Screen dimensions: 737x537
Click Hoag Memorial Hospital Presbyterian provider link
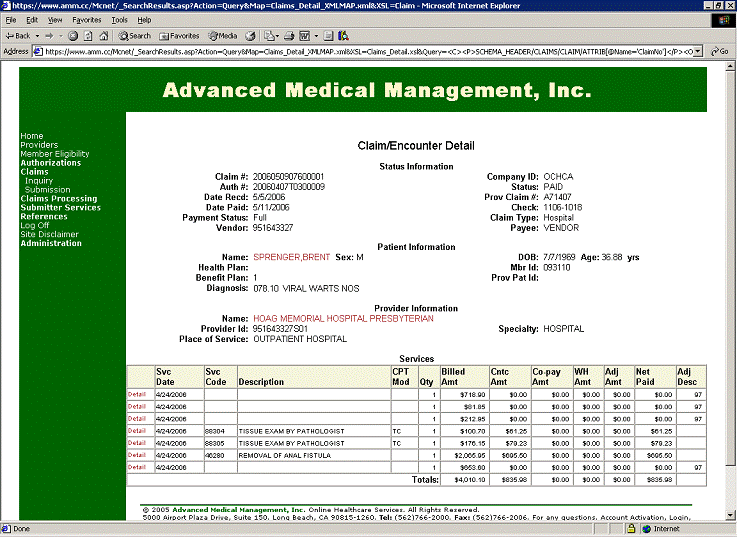click(x=343, y=318)
